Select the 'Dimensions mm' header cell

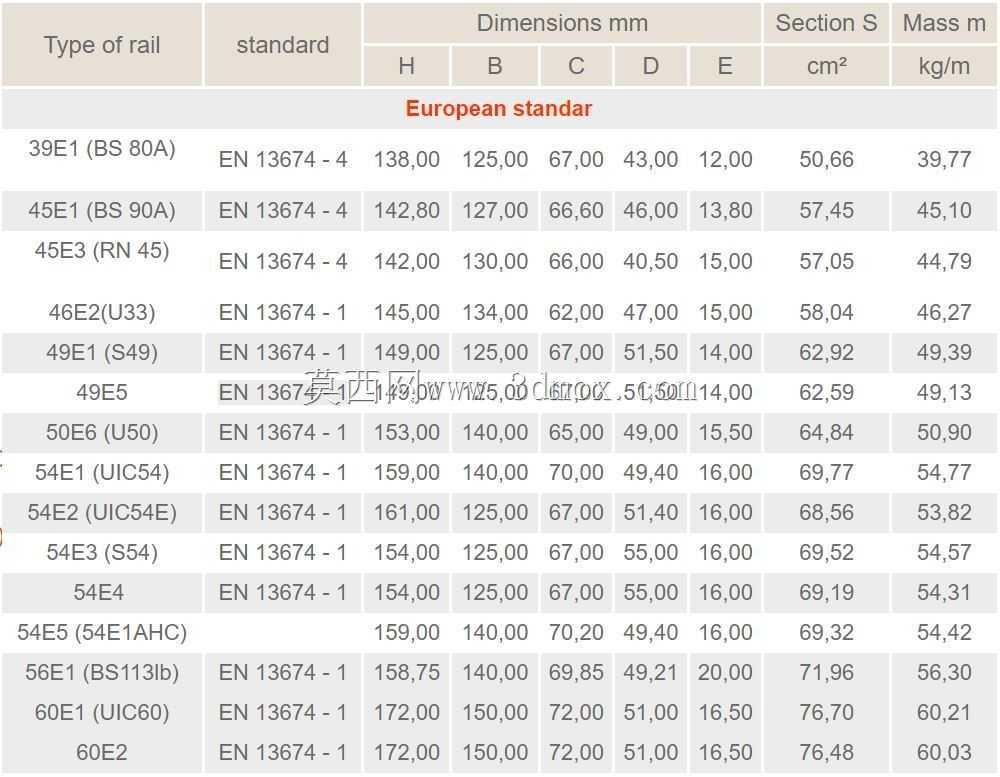pos(562,23)
